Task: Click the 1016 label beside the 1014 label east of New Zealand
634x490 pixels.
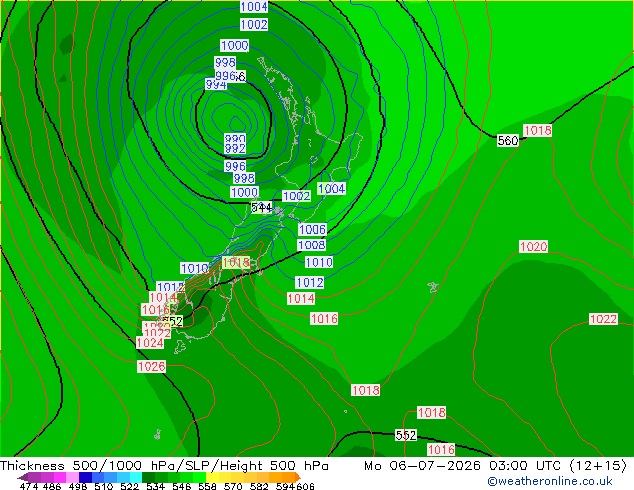Action: pyautogui.click(x=324, y=319)
